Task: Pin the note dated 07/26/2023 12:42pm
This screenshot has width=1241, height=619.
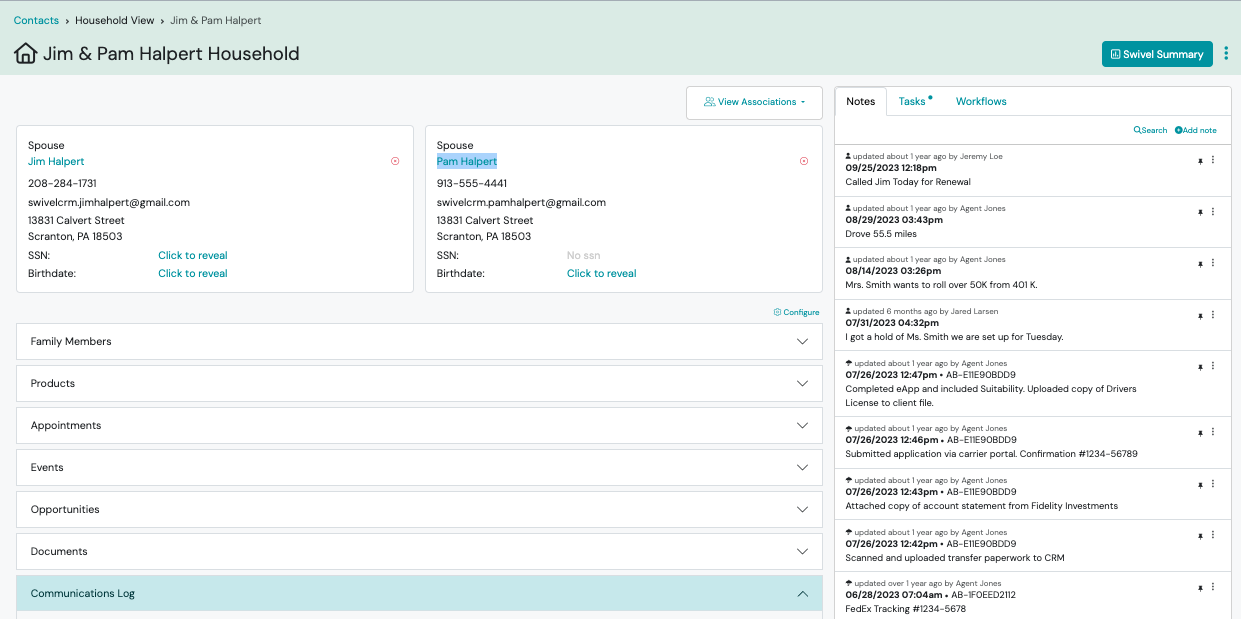Action: point(1200,537)
